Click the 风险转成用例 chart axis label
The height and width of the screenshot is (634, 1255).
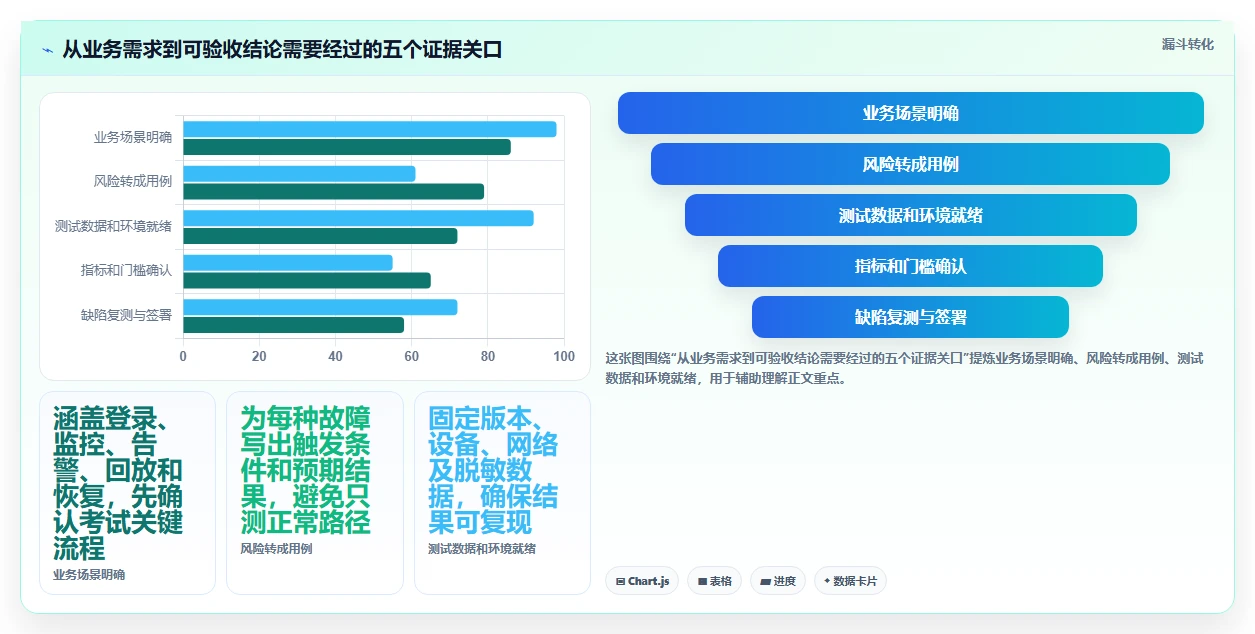[x=133, y=182]
